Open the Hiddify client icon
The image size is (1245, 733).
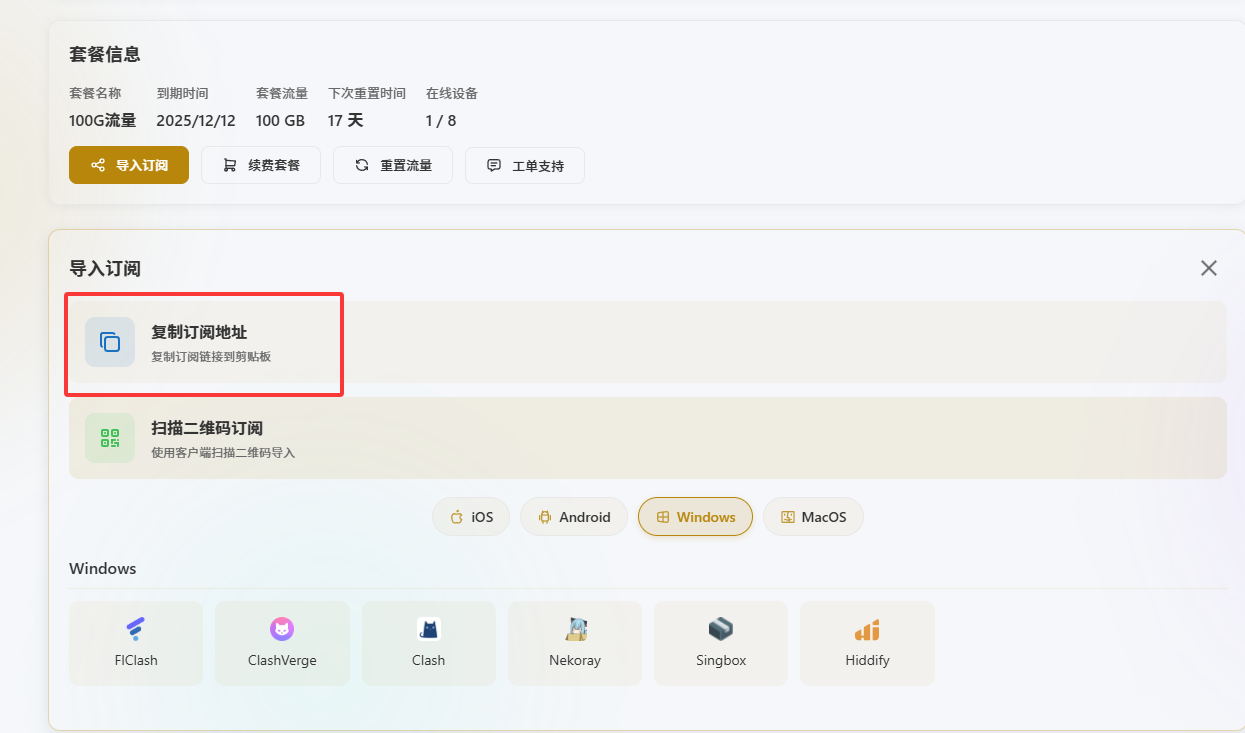(x=867, y=630)
